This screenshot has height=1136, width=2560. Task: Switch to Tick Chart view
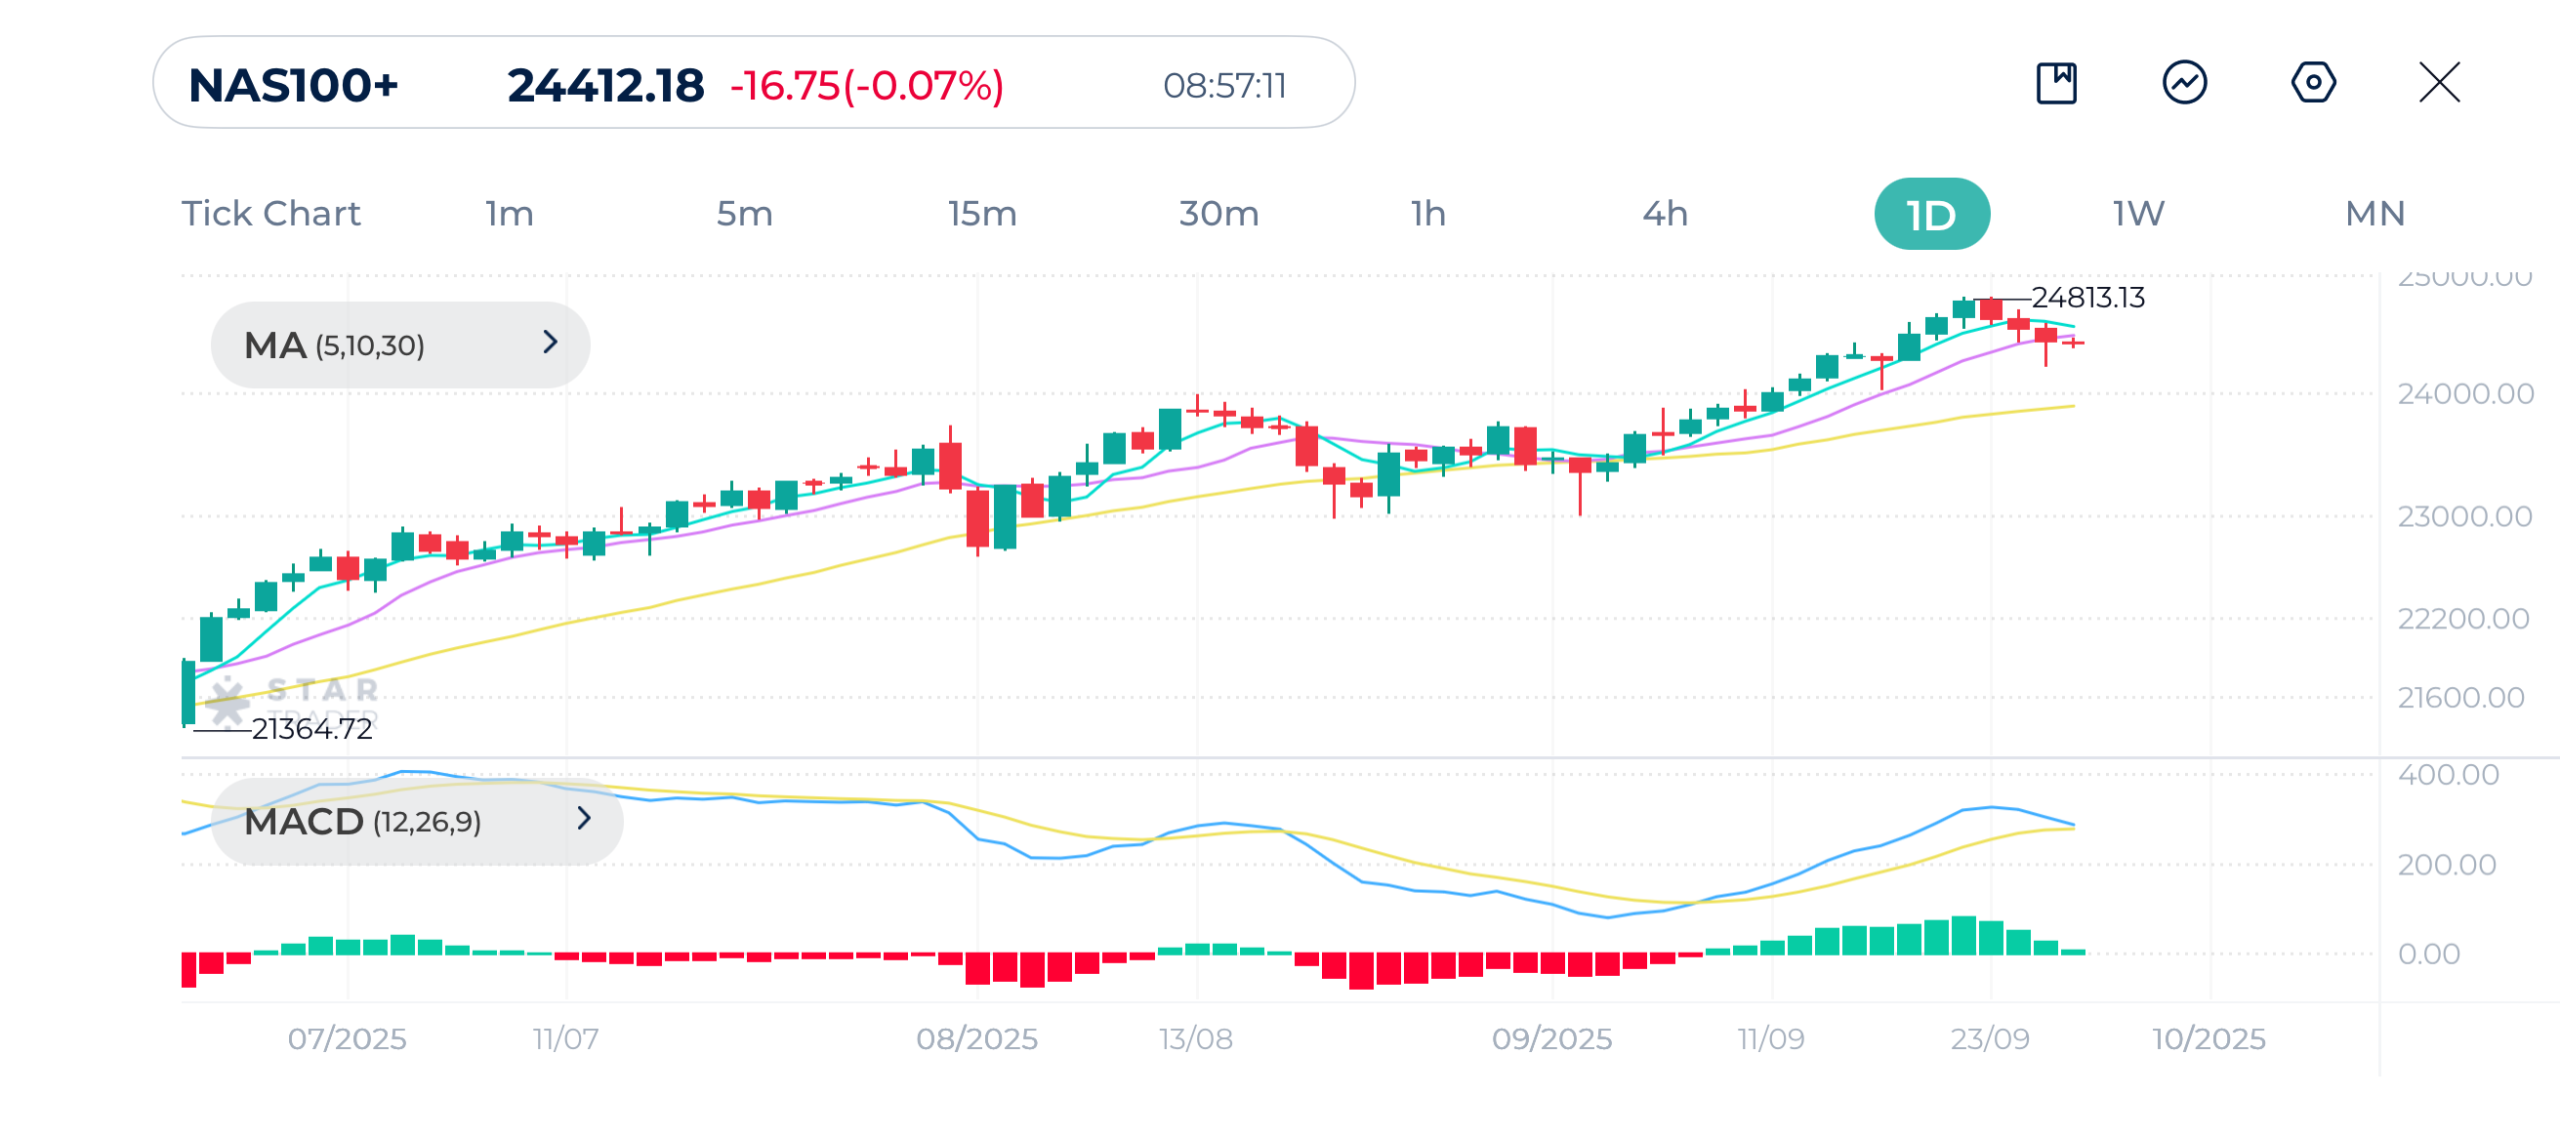(270, 214)
